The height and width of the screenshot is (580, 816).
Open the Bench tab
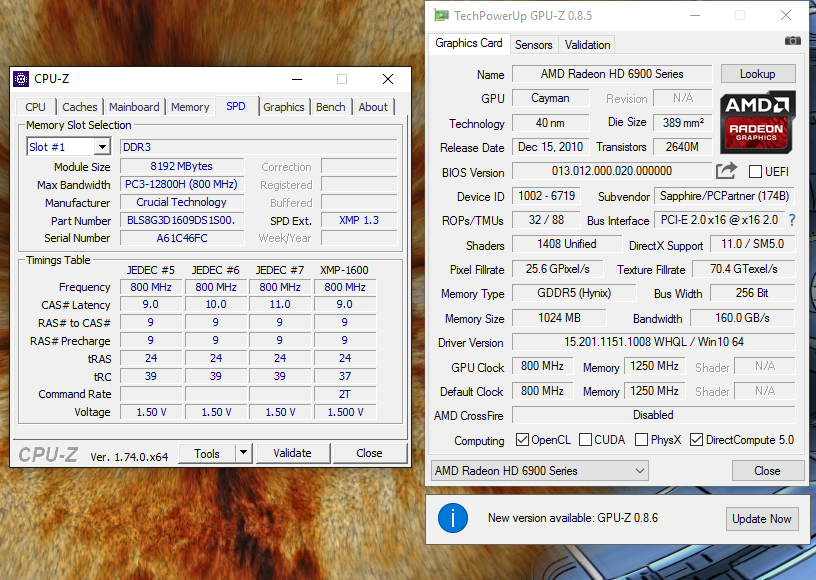pyautogui.click(x=330, y=107)
